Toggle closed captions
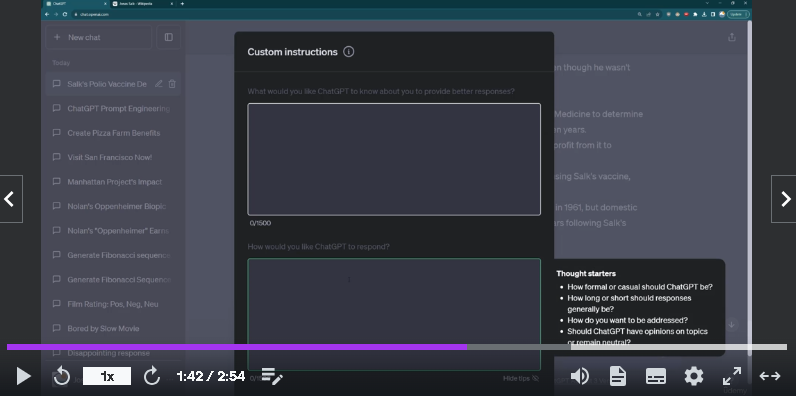Viewport: 796px width, 396px height. pos(656,376)
